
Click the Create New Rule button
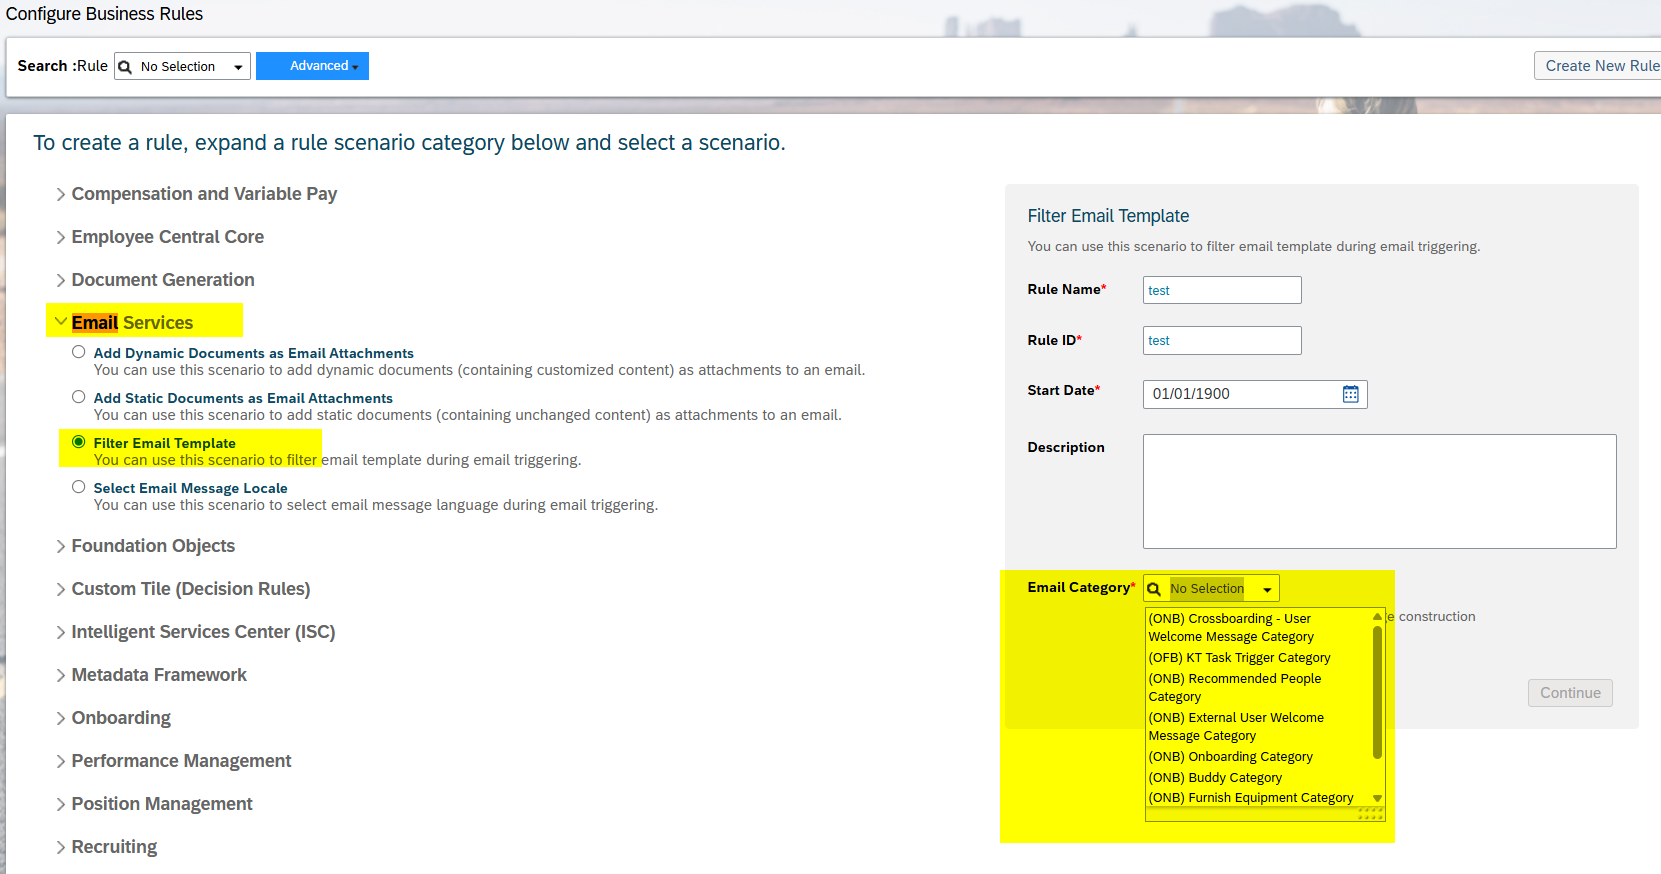pyautogui.click(x=1600, y=66)
